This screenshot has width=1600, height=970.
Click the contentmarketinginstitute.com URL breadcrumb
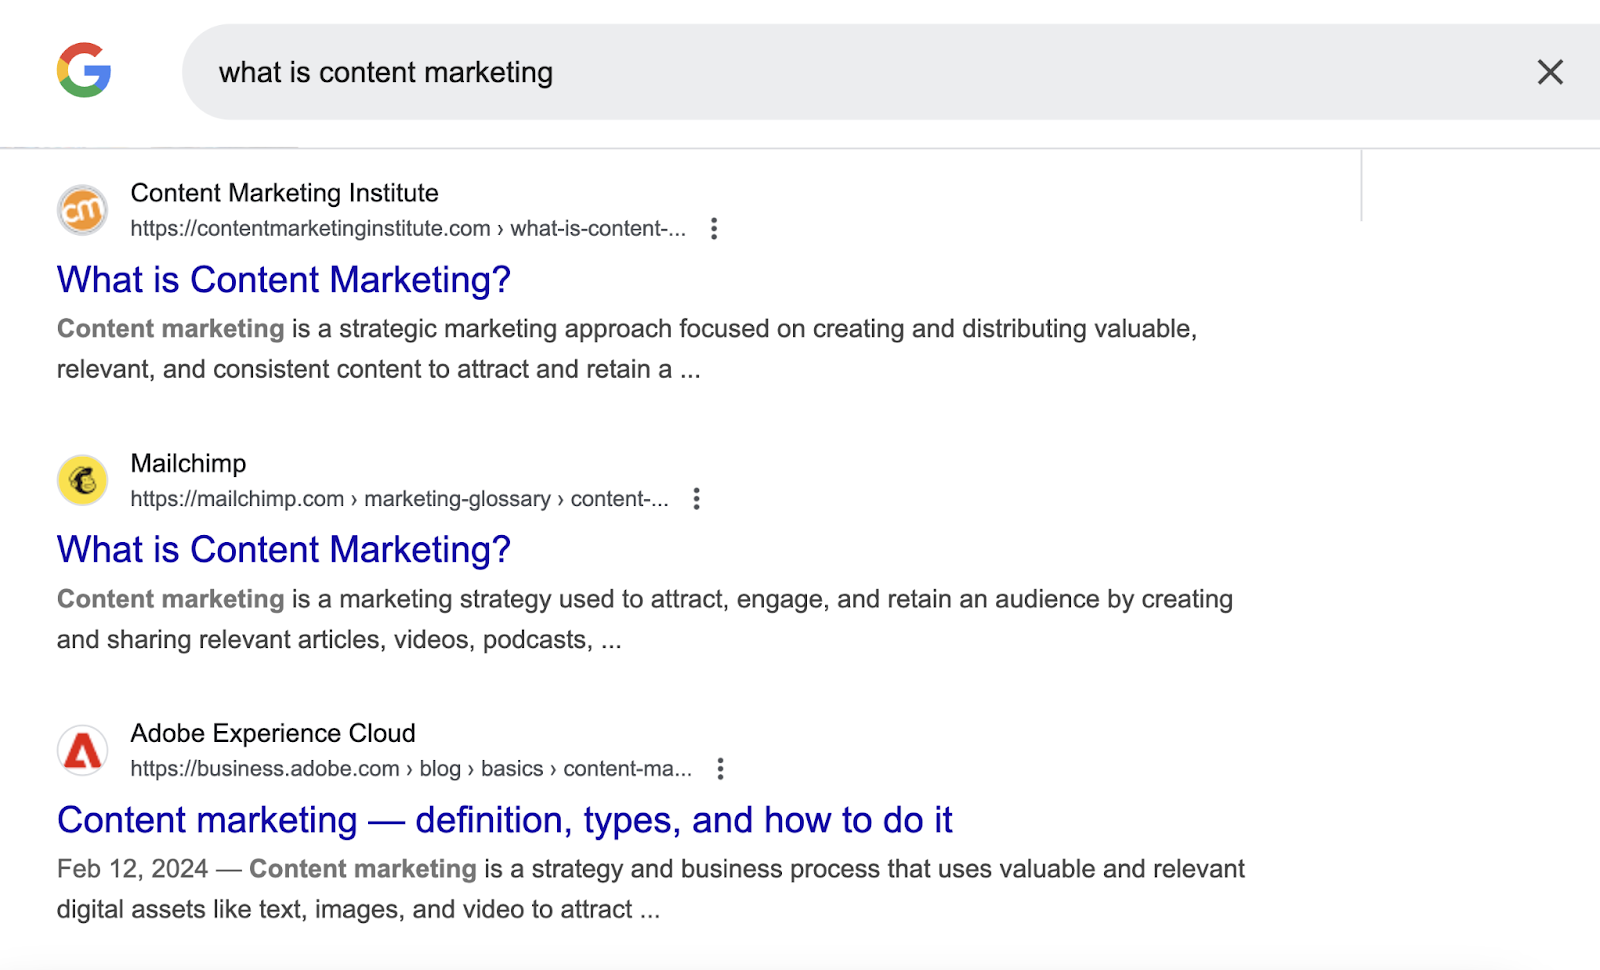tap(407, 229)
